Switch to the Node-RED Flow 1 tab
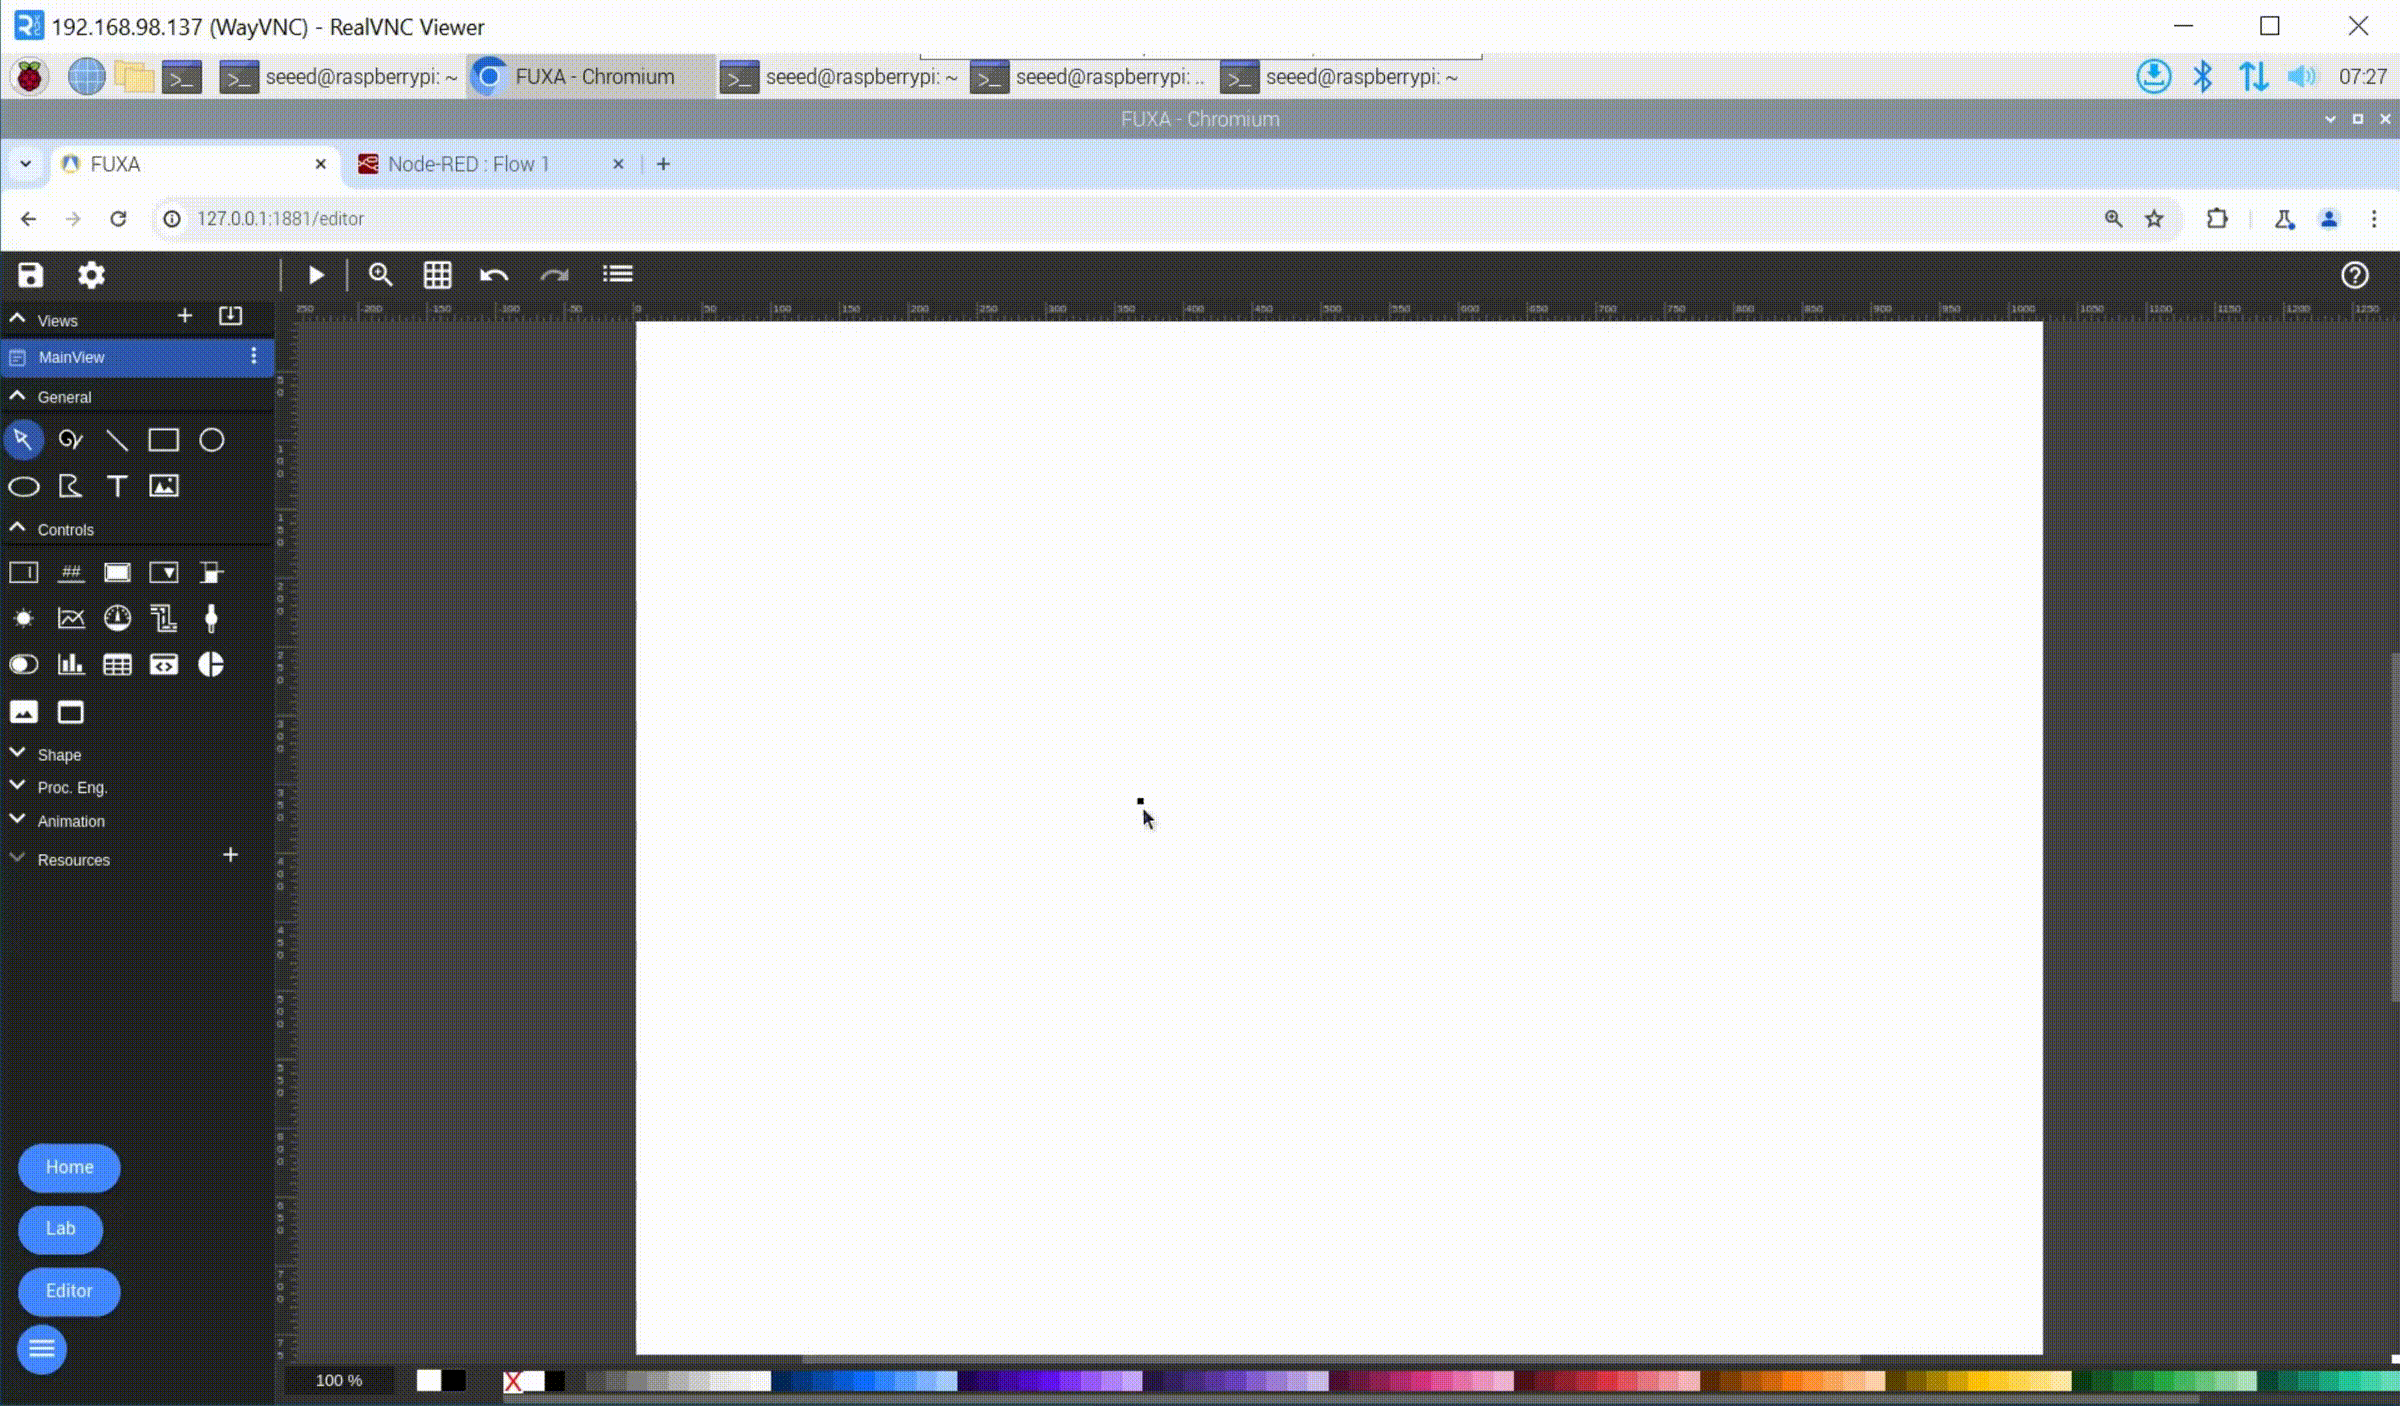 tap(468, 164)
